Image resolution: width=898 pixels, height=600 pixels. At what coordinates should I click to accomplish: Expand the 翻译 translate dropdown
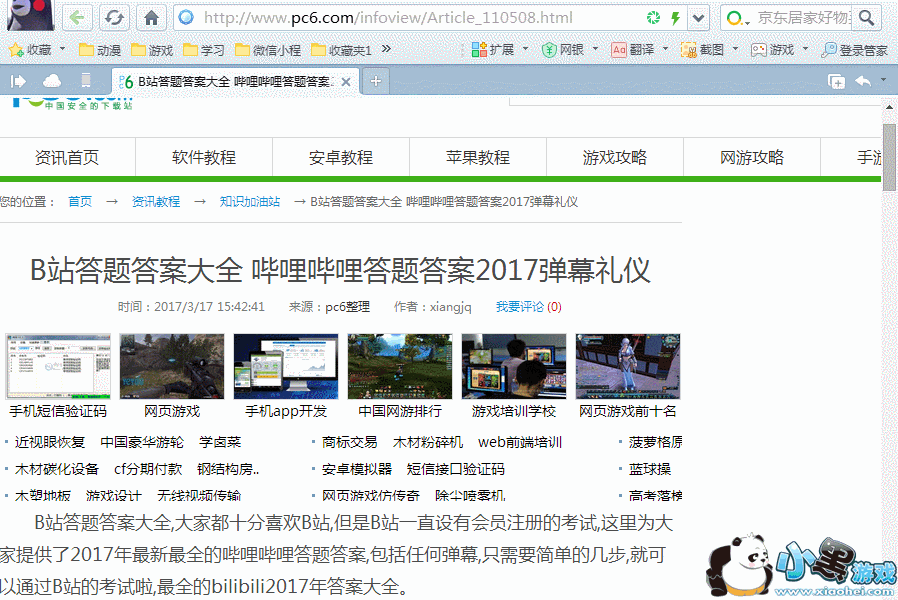tap(663, 49)
